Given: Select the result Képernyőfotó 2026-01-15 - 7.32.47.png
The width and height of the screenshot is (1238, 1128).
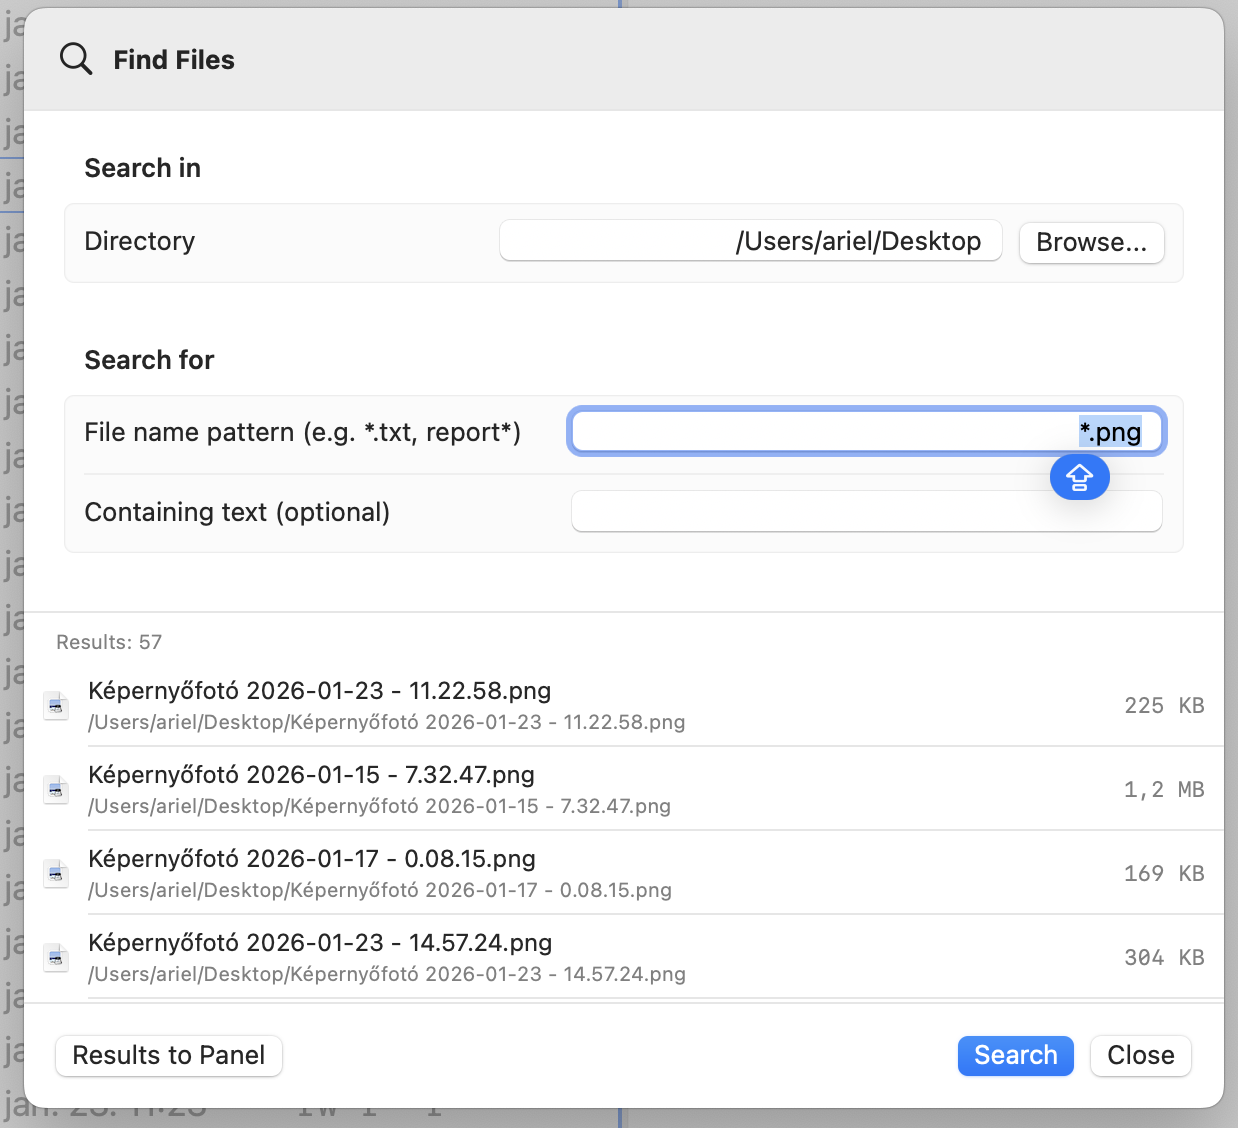Looking at the screenshot, I should (311, 774).
